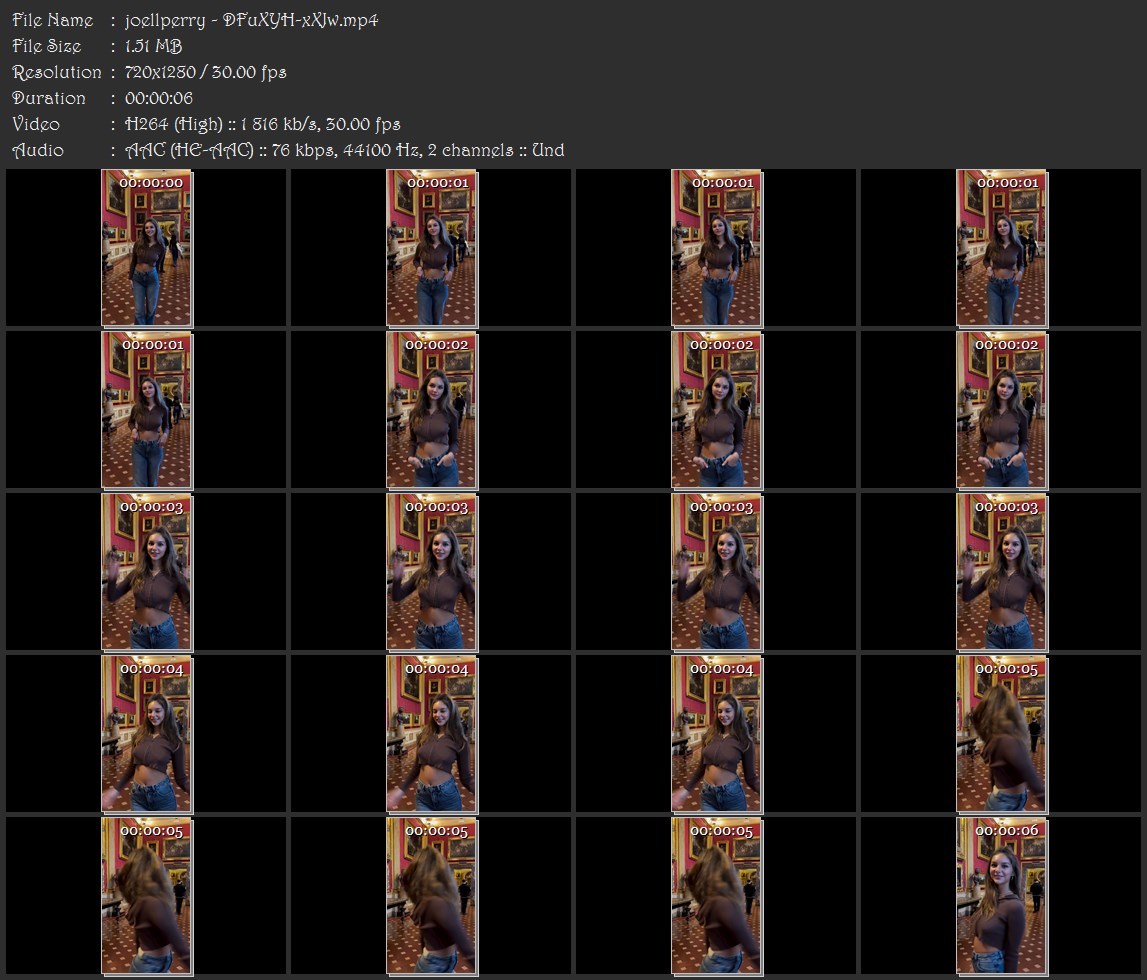Pick the 00:00:01 thumbnail in the second row

click(x=147, y=410)
